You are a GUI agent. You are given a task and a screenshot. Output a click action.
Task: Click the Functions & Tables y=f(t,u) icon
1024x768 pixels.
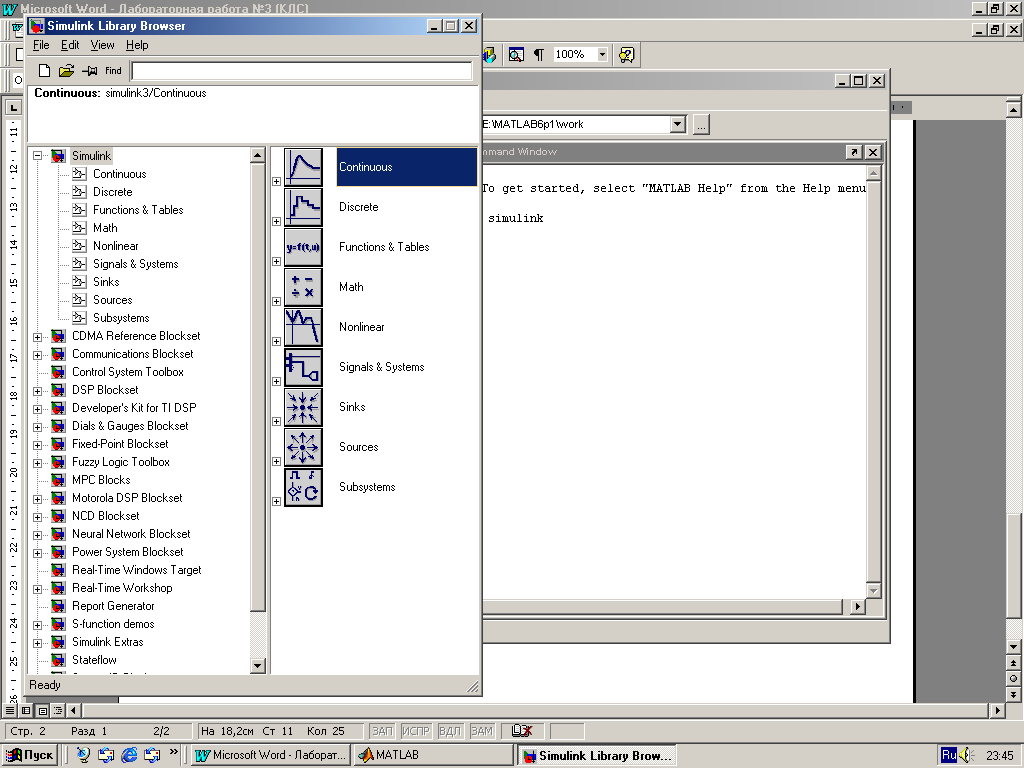[303, 247]
